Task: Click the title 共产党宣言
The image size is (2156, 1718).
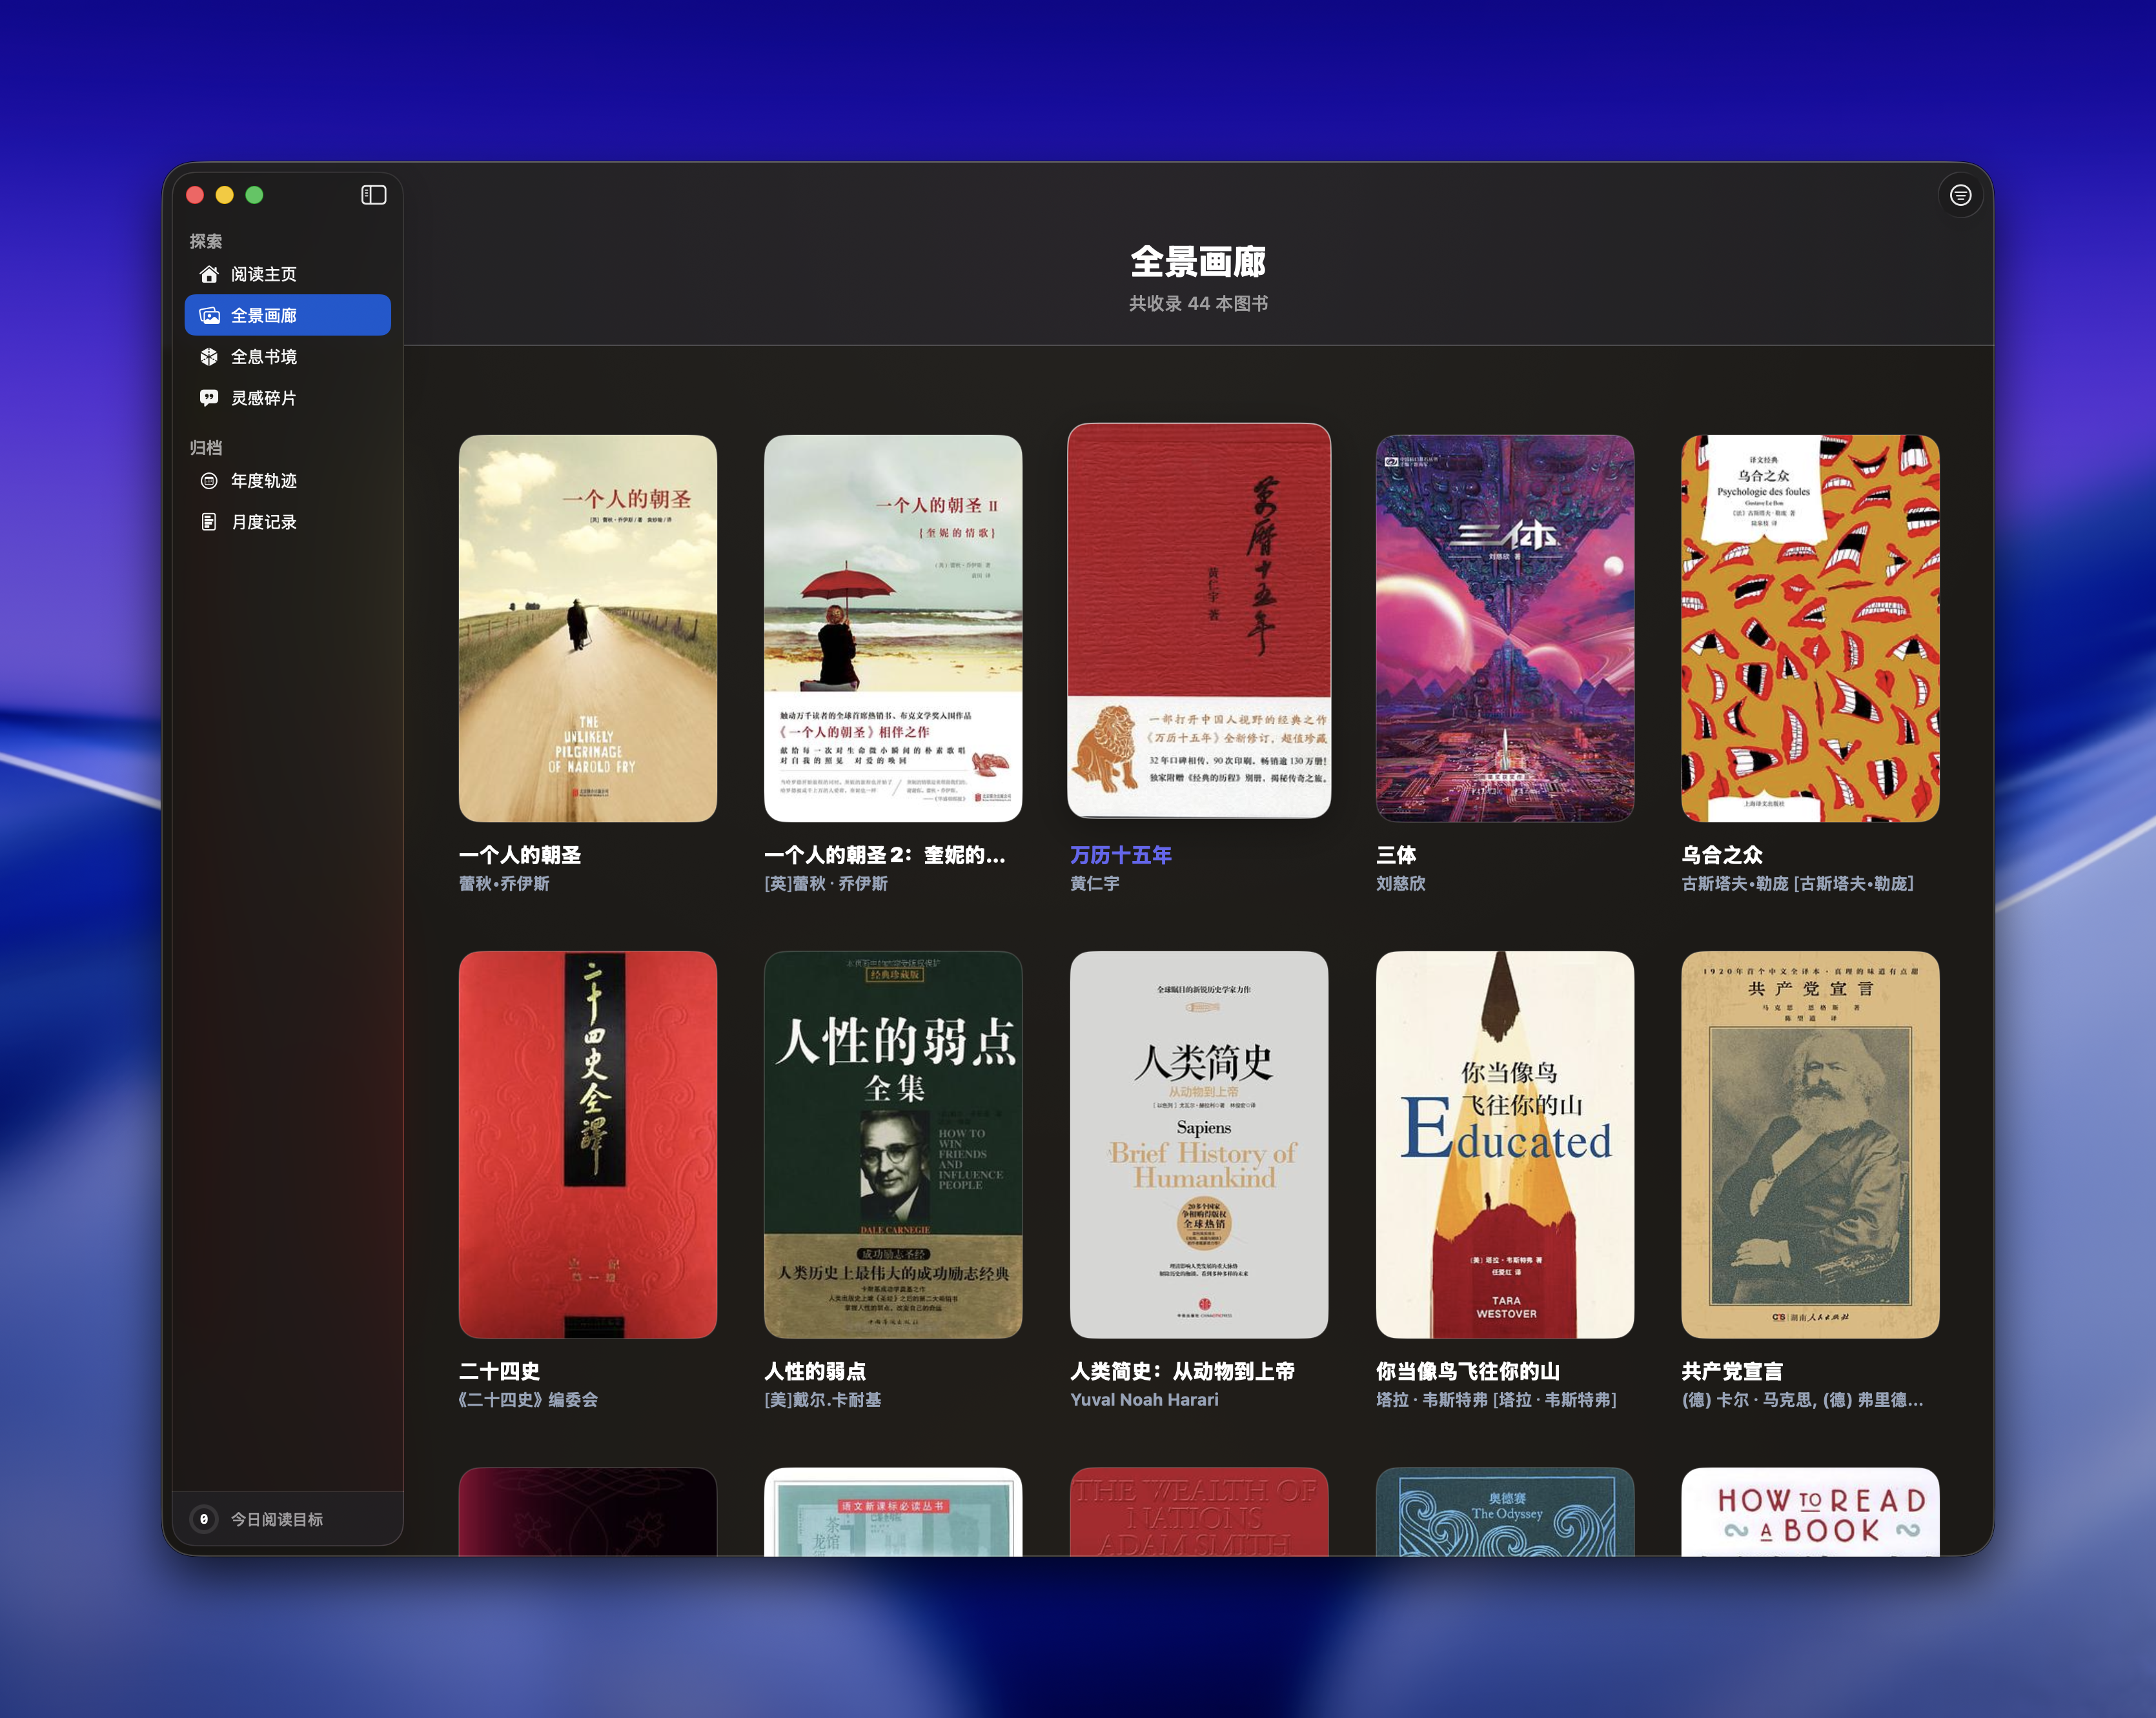Action: [x=1732, y=1371]
